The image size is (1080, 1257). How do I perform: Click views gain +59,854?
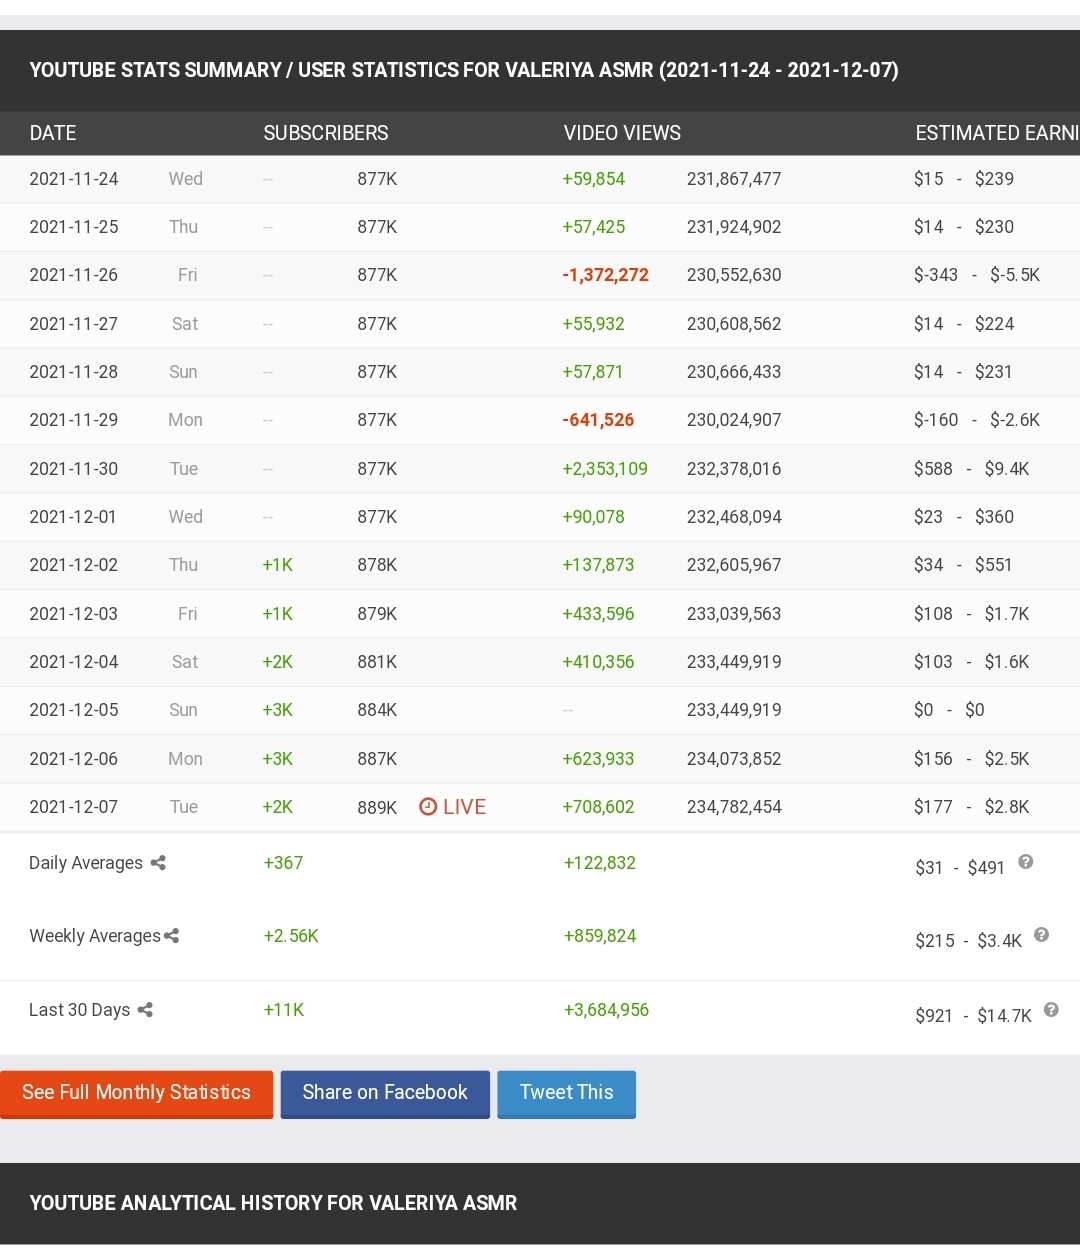pyautogui.click(x=594, y=179)
